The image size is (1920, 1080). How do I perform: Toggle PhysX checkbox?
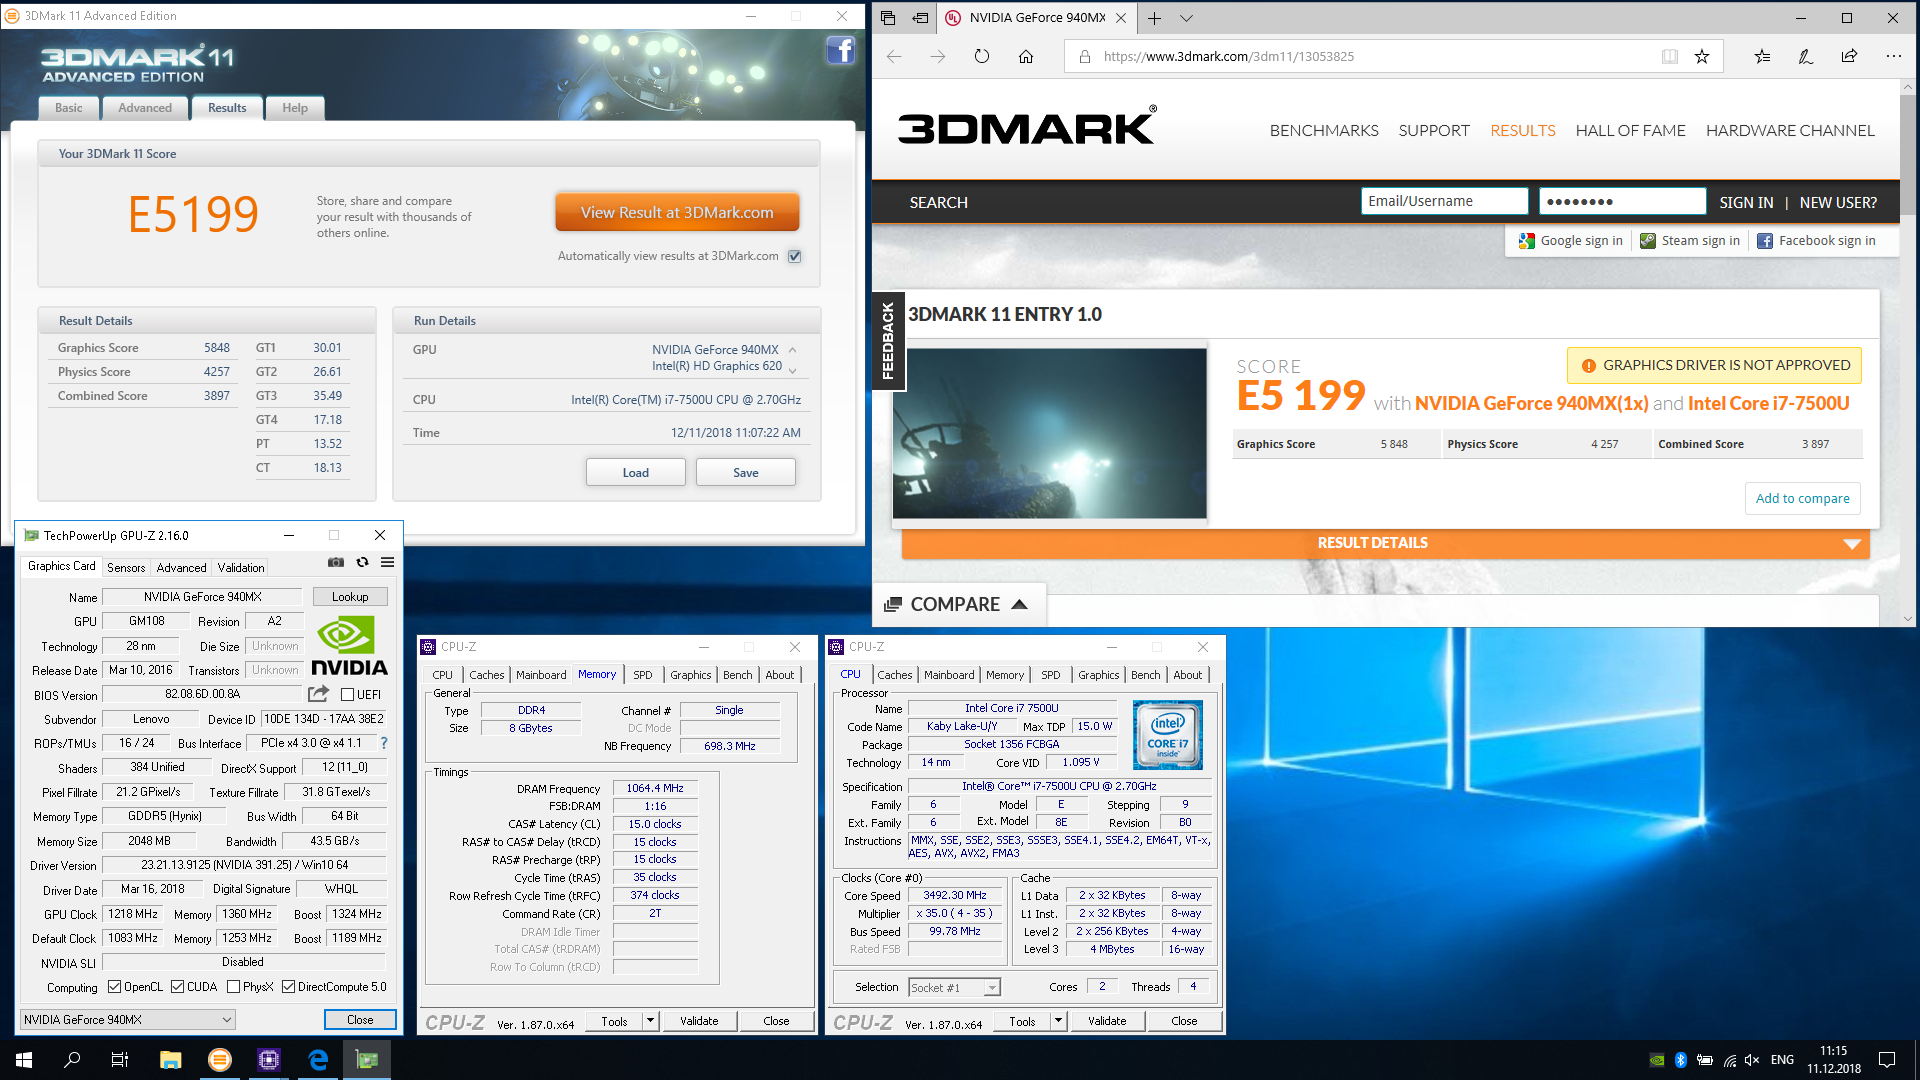[233, 987]
